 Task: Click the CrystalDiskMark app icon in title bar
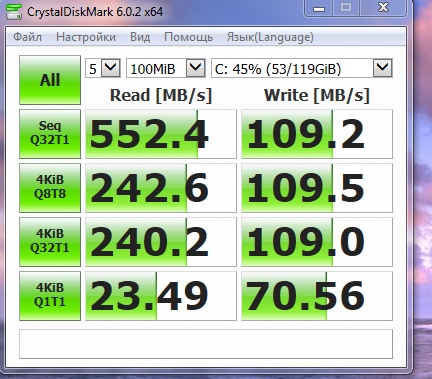pos(14,12)
